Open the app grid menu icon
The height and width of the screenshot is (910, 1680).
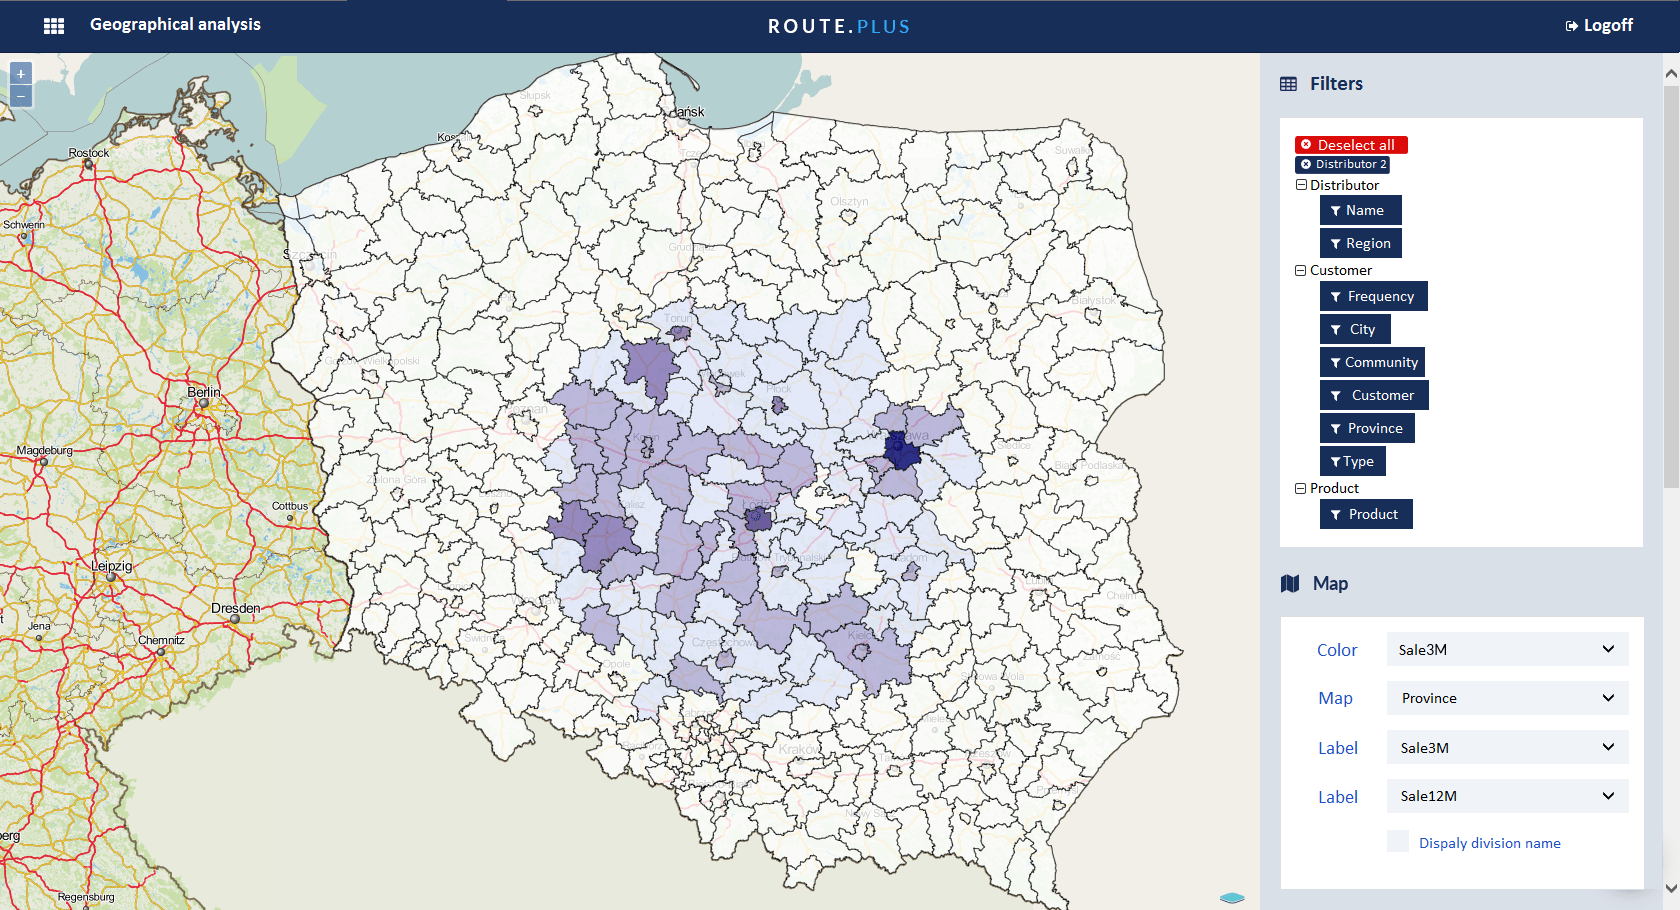tap(54, 26)
